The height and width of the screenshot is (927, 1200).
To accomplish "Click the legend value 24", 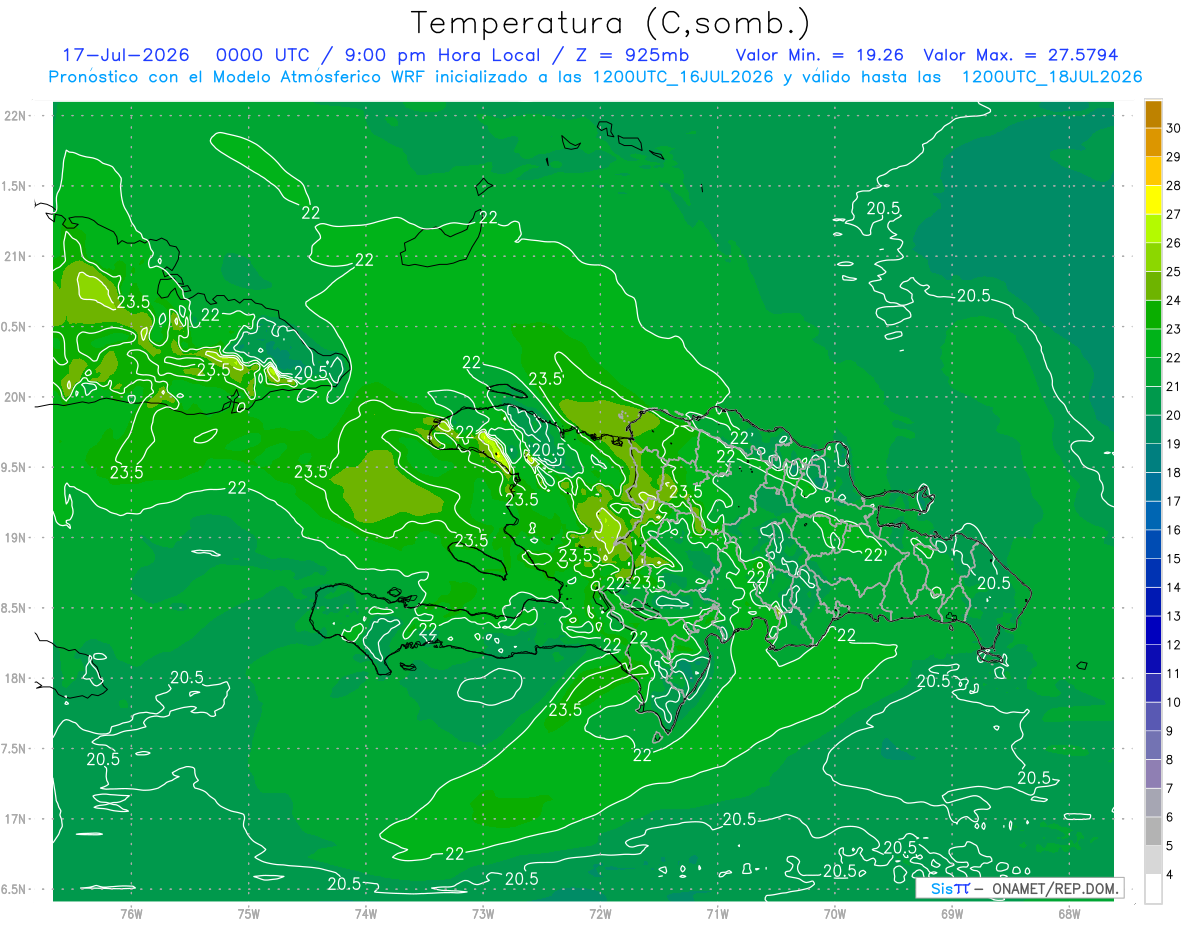I will point(1174,300).
